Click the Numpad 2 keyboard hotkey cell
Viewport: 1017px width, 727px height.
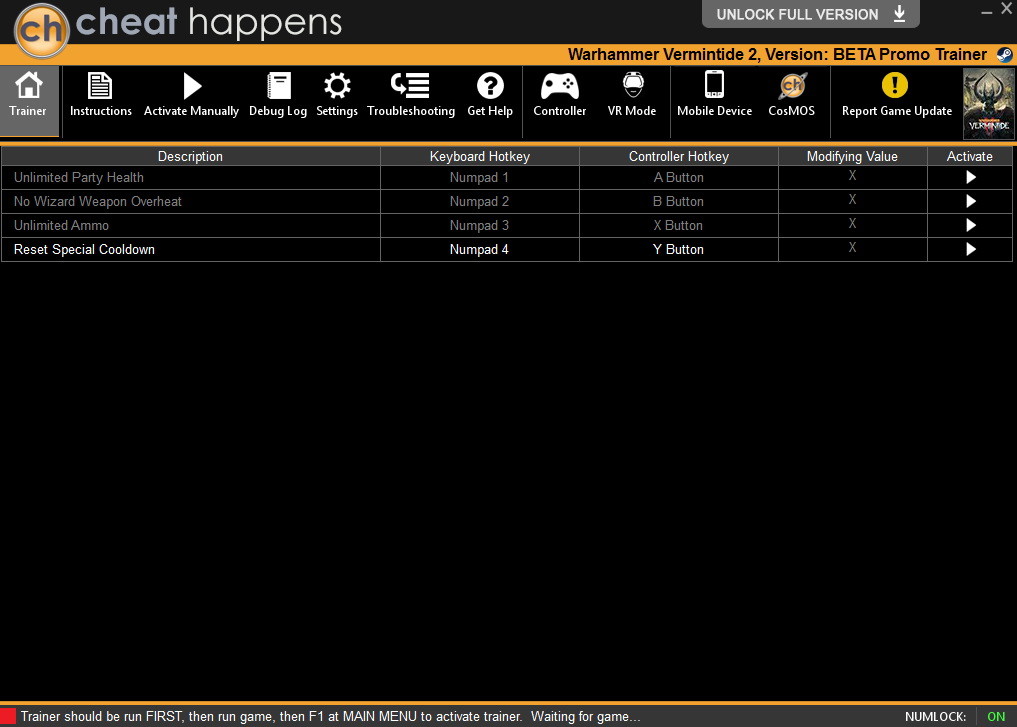click(479, 202)
